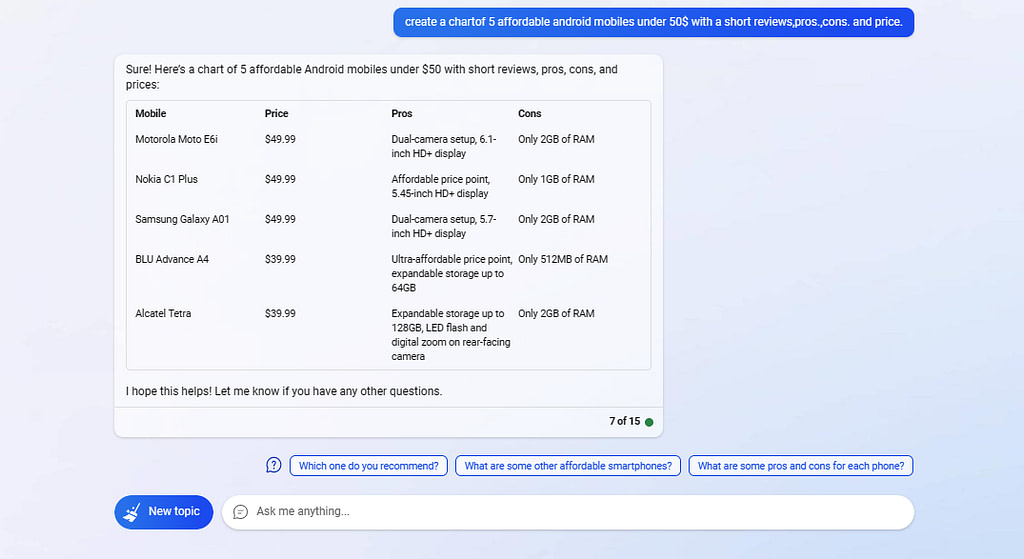
Task: Click the 'Pros' column header
Action: coord(402,114)
